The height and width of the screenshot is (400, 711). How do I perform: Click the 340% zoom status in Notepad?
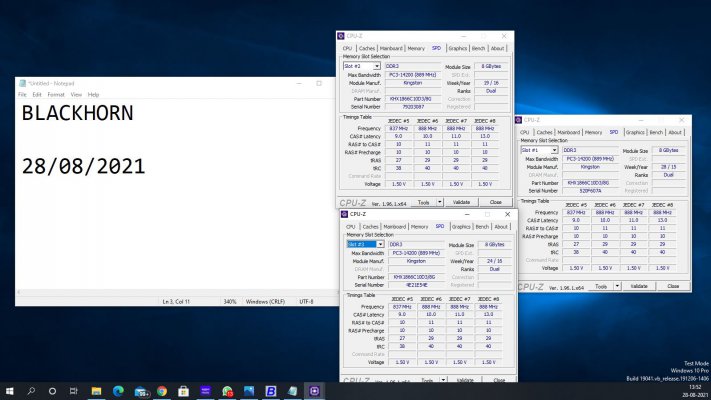coord(230,302)
